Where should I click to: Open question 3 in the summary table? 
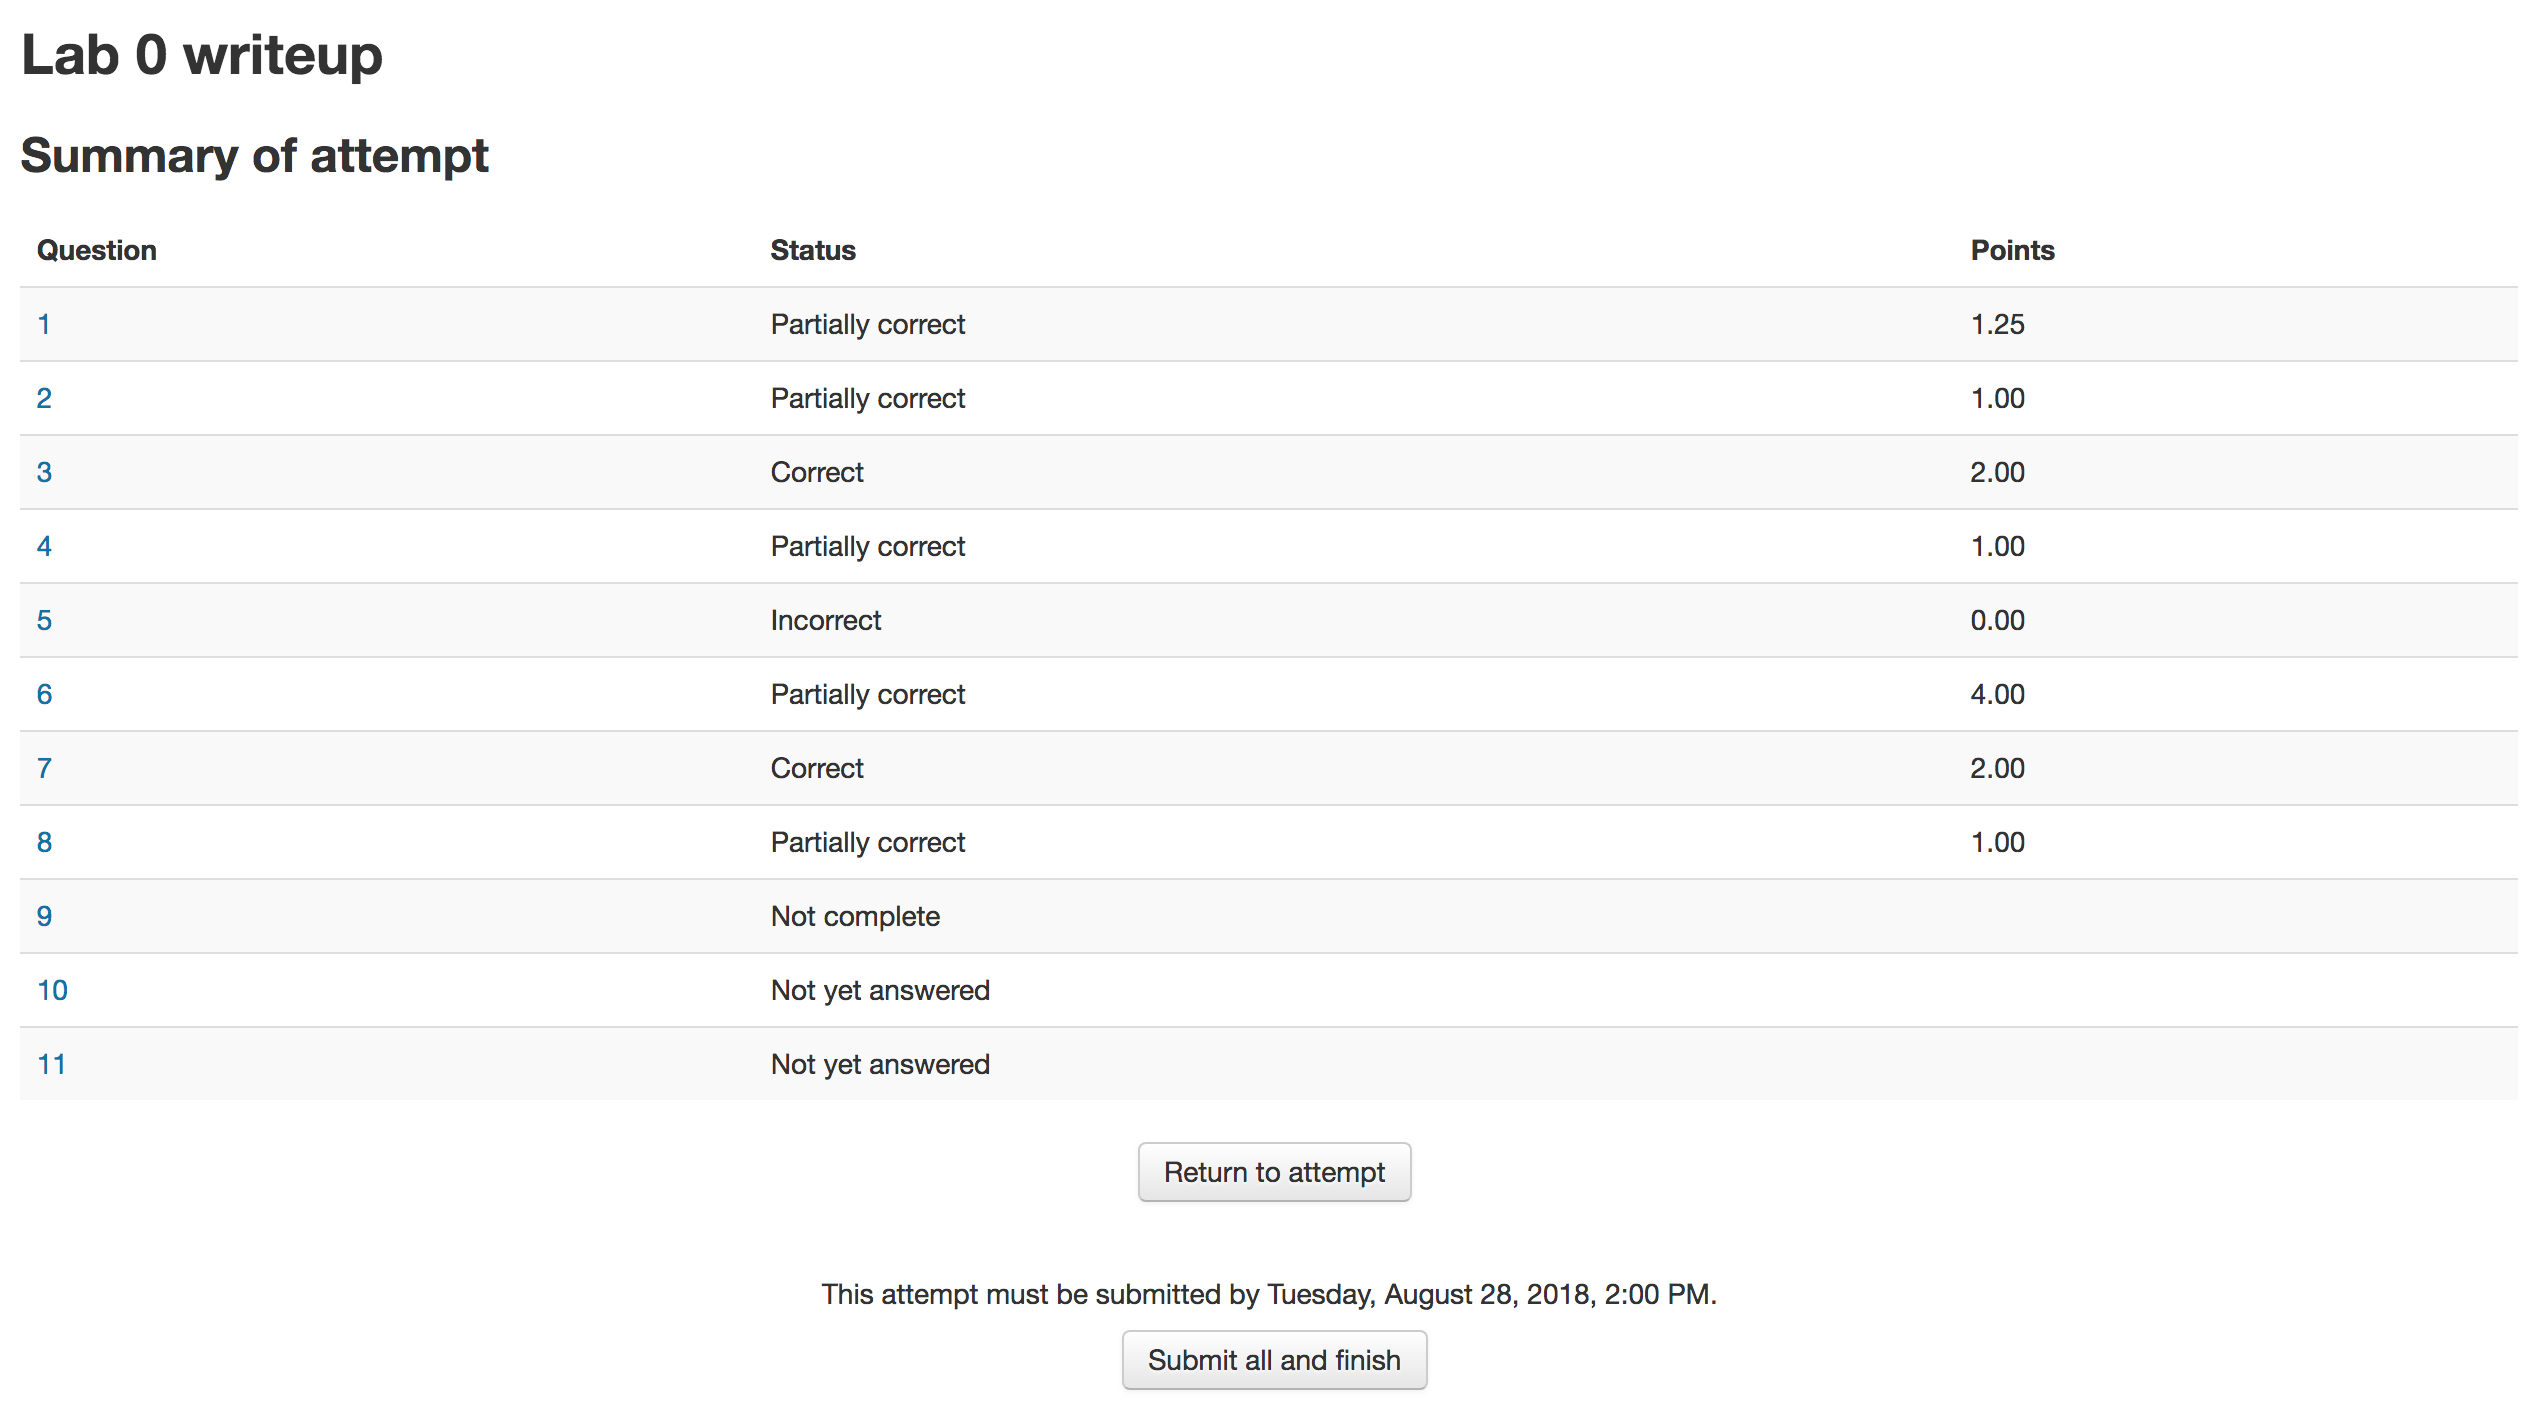pos(44,472)
